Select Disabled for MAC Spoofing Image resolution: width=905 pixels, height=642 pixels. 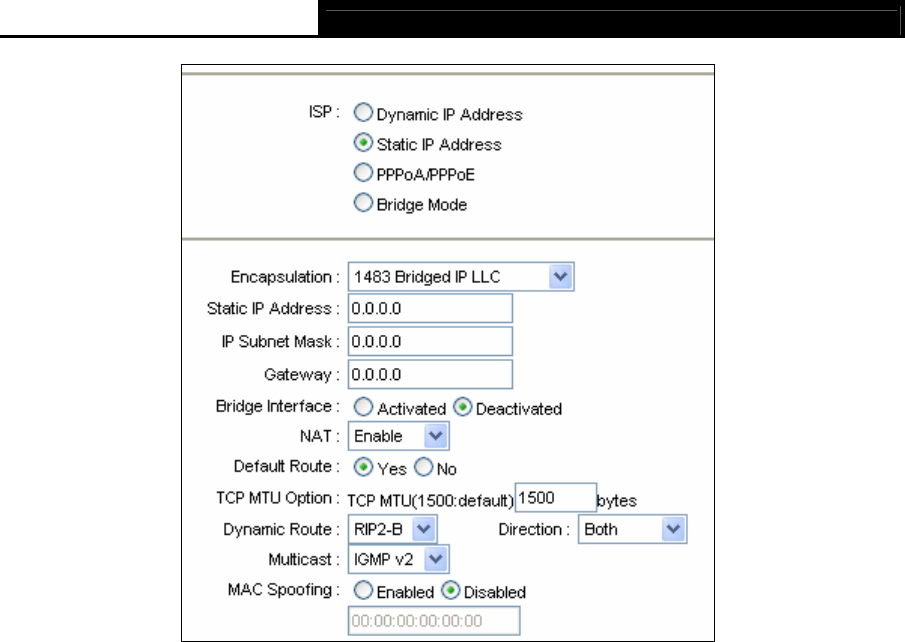pyautogui.click(x=450, y=590)
